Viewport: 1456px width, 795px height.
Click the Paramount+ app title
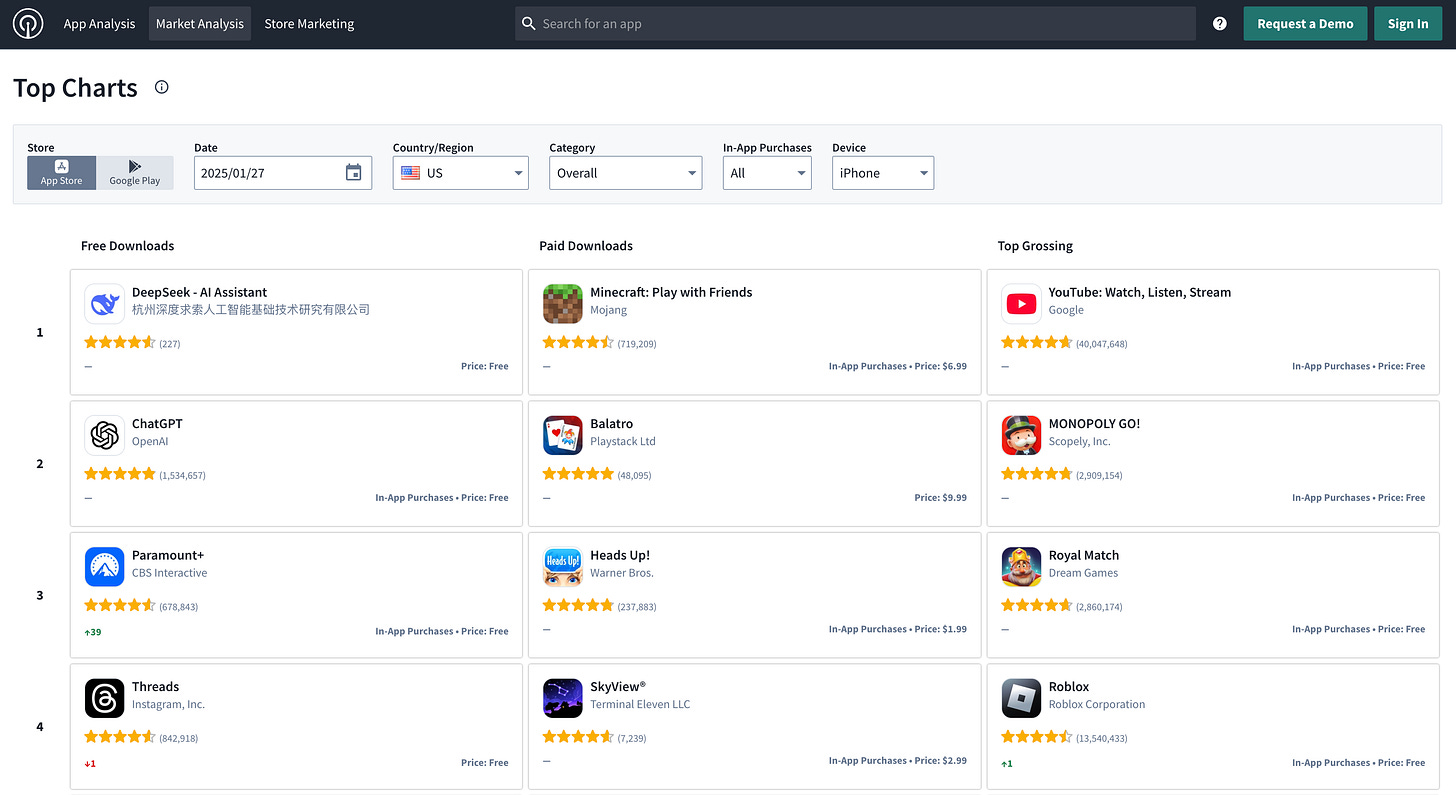pos(168,555)
